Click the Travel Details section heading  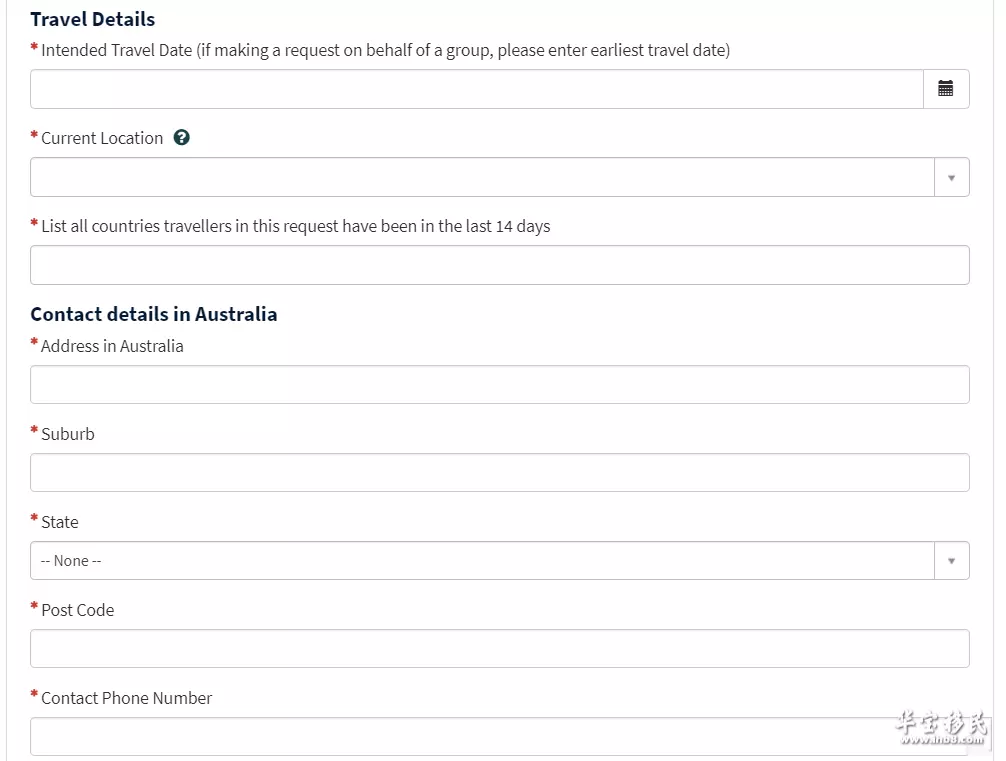point(93,19)
